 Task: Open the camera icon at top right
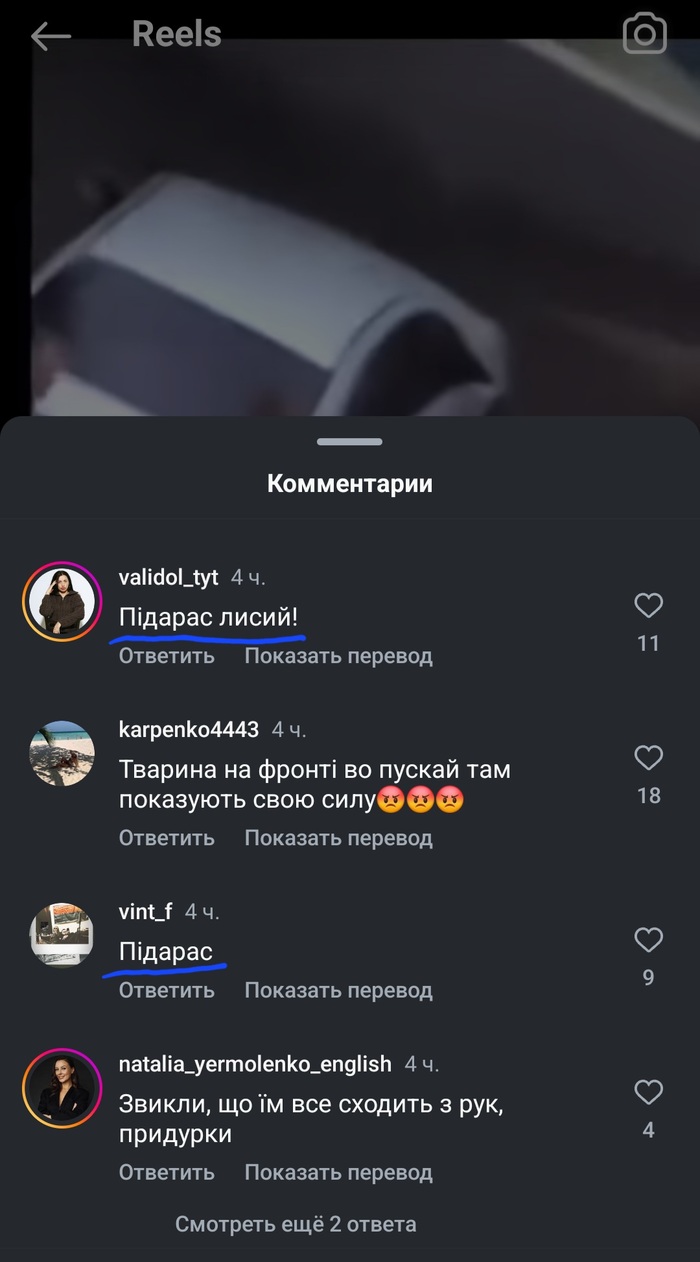point(645,35)
